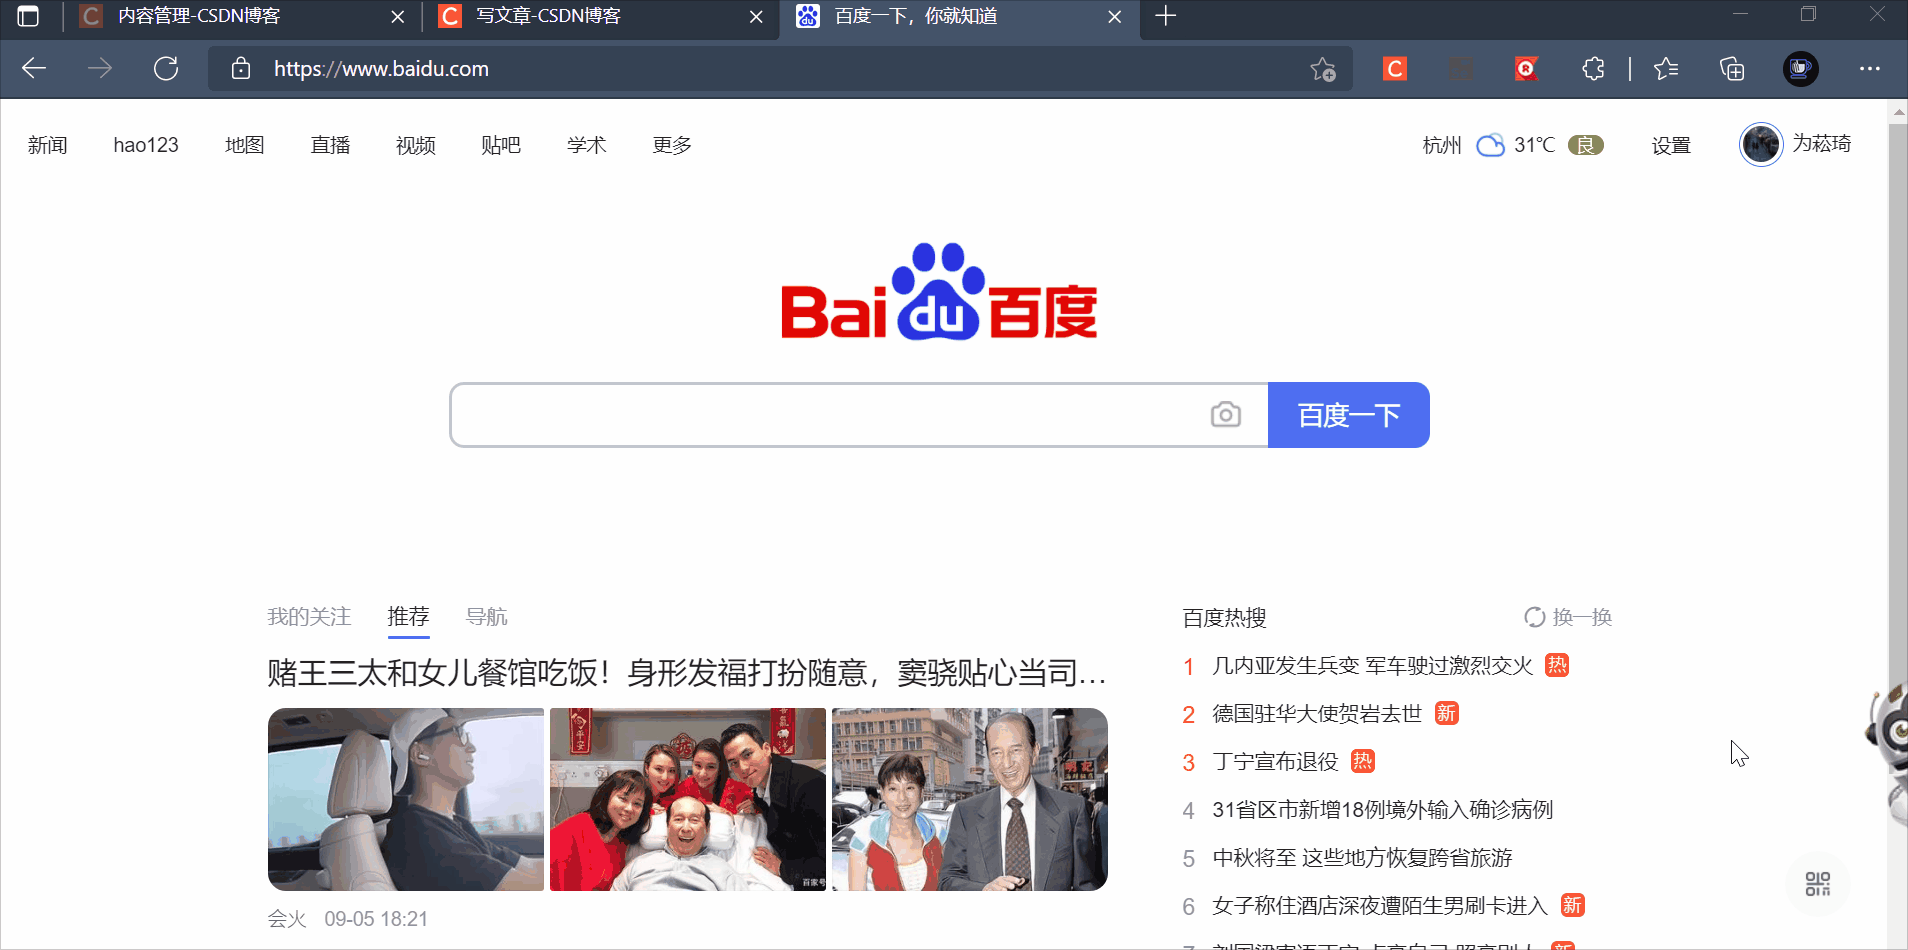This screenshot has height=950, width=1908.
Task: Open hot search 女子称住酒店深夜遭陌生男刷卡进入
Action: [x=1380, y=906]
